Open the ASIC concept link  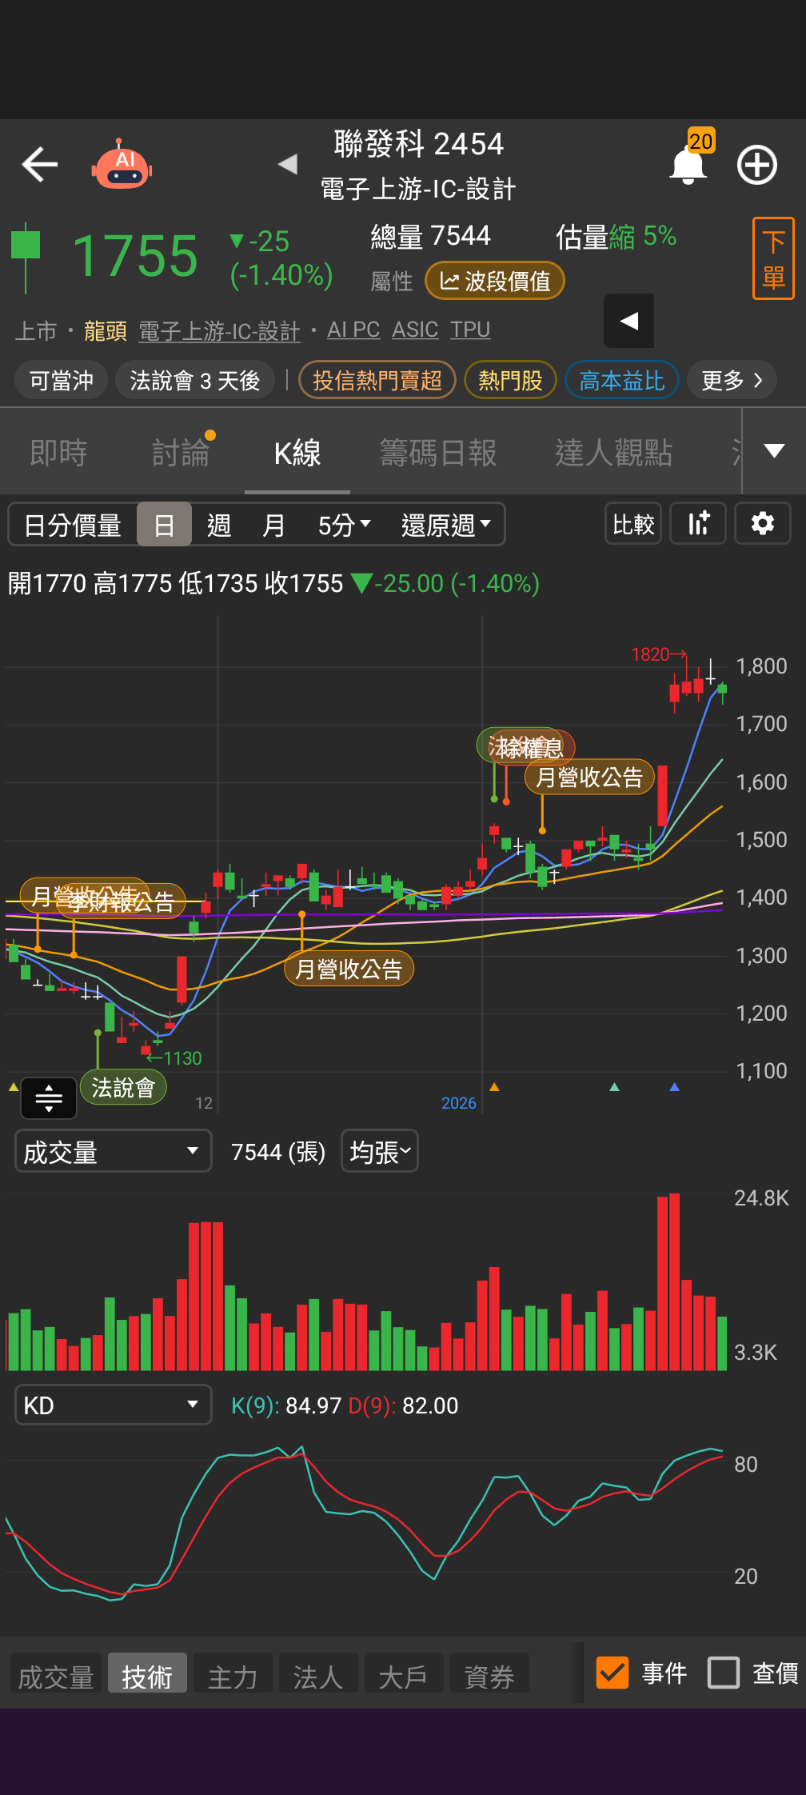click(x=415, y=330)
